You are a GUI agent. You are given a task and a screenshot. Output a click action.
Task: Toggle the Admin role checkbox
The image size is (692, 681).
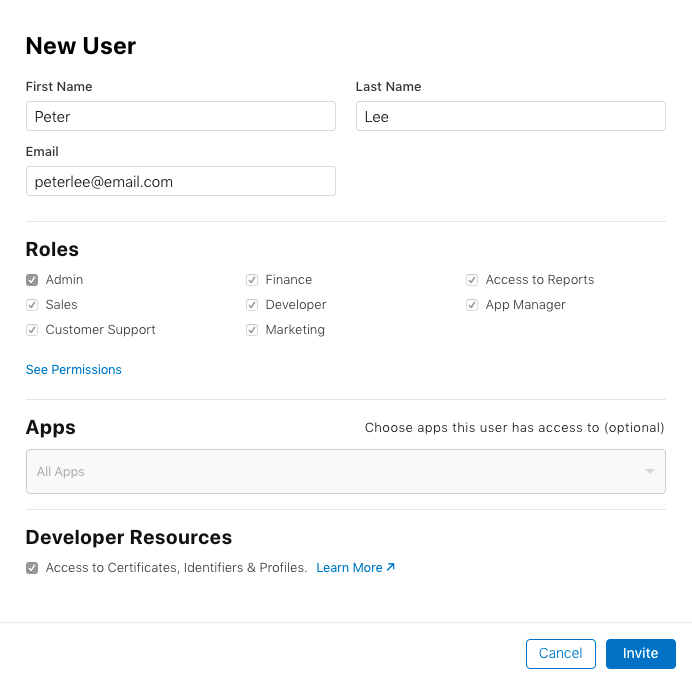32,280
